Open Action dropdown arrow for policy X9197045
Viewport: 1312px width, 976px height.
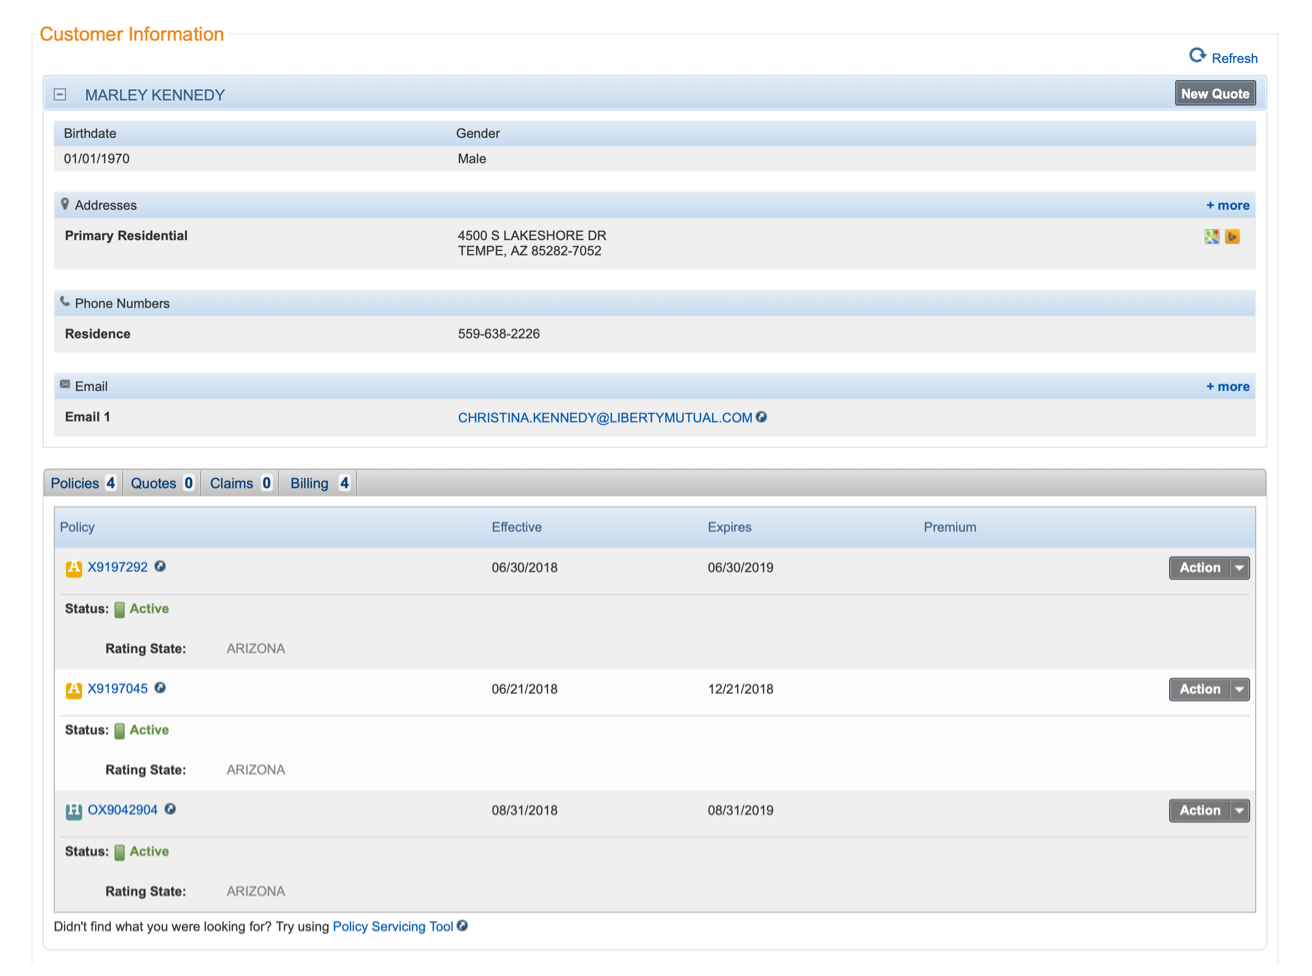point(1239,689)
